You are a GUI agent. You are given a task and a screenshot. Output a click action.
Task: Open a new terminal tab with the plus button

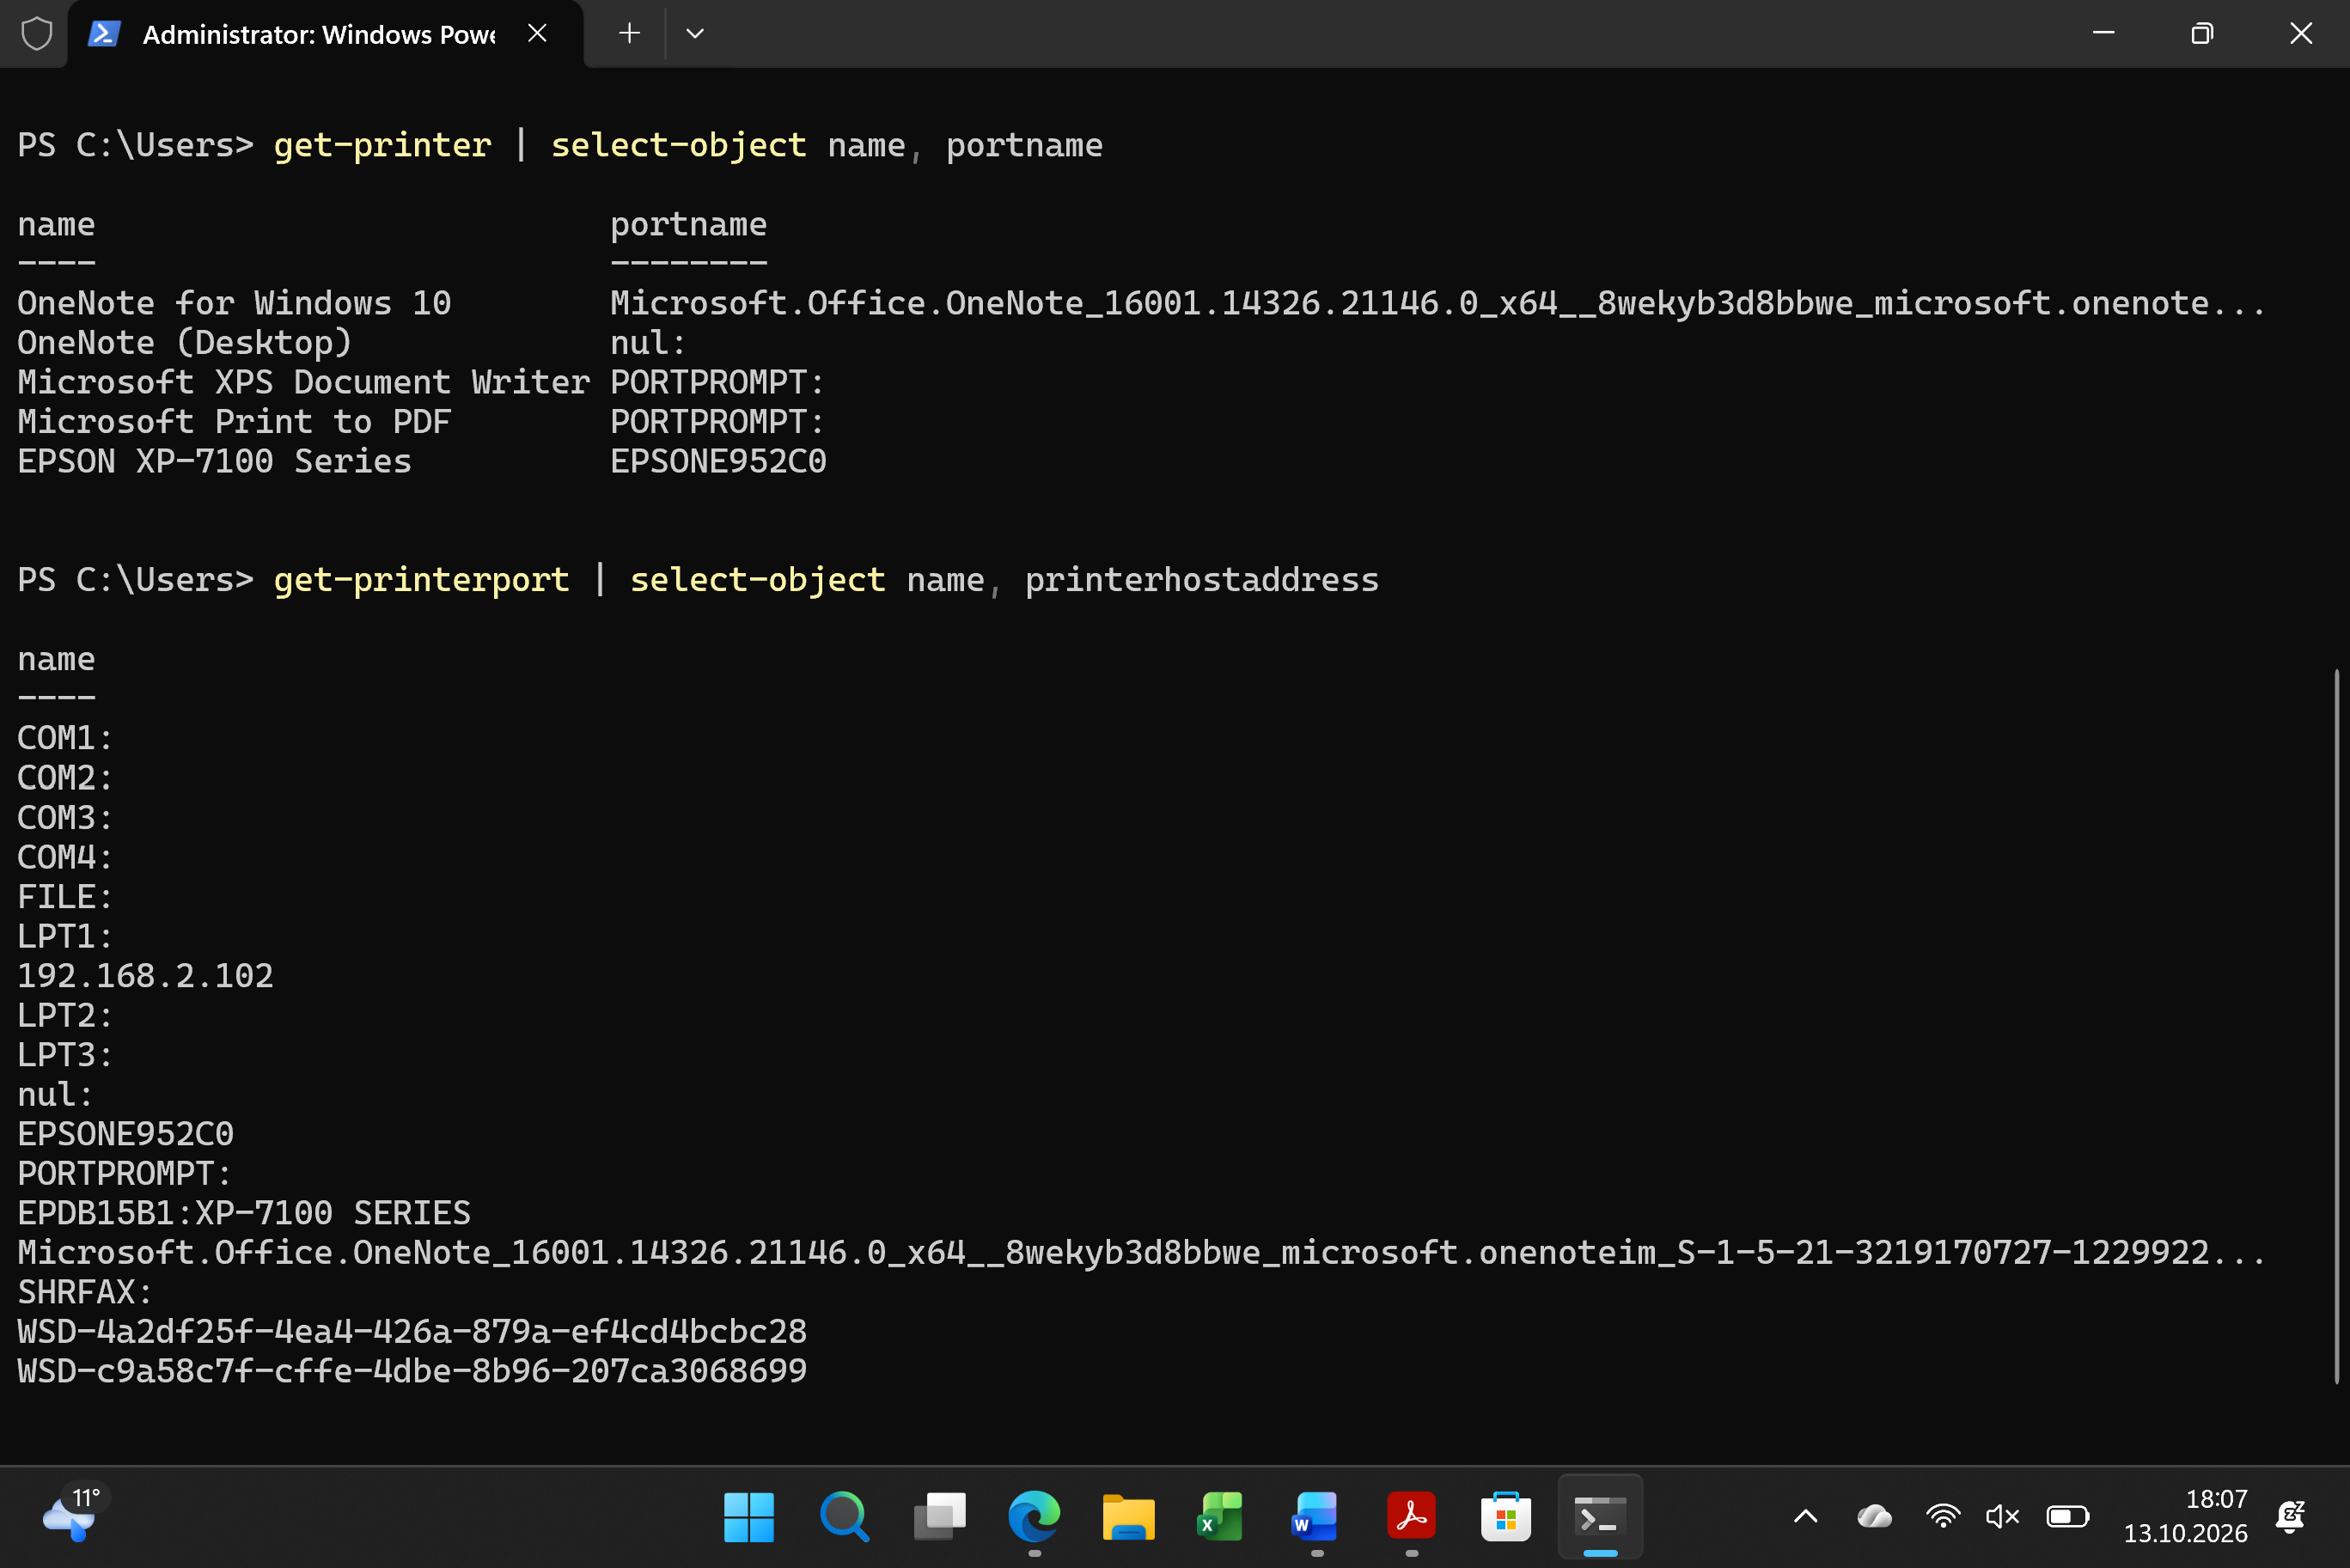pyautogui.click(x=629, y=34)
